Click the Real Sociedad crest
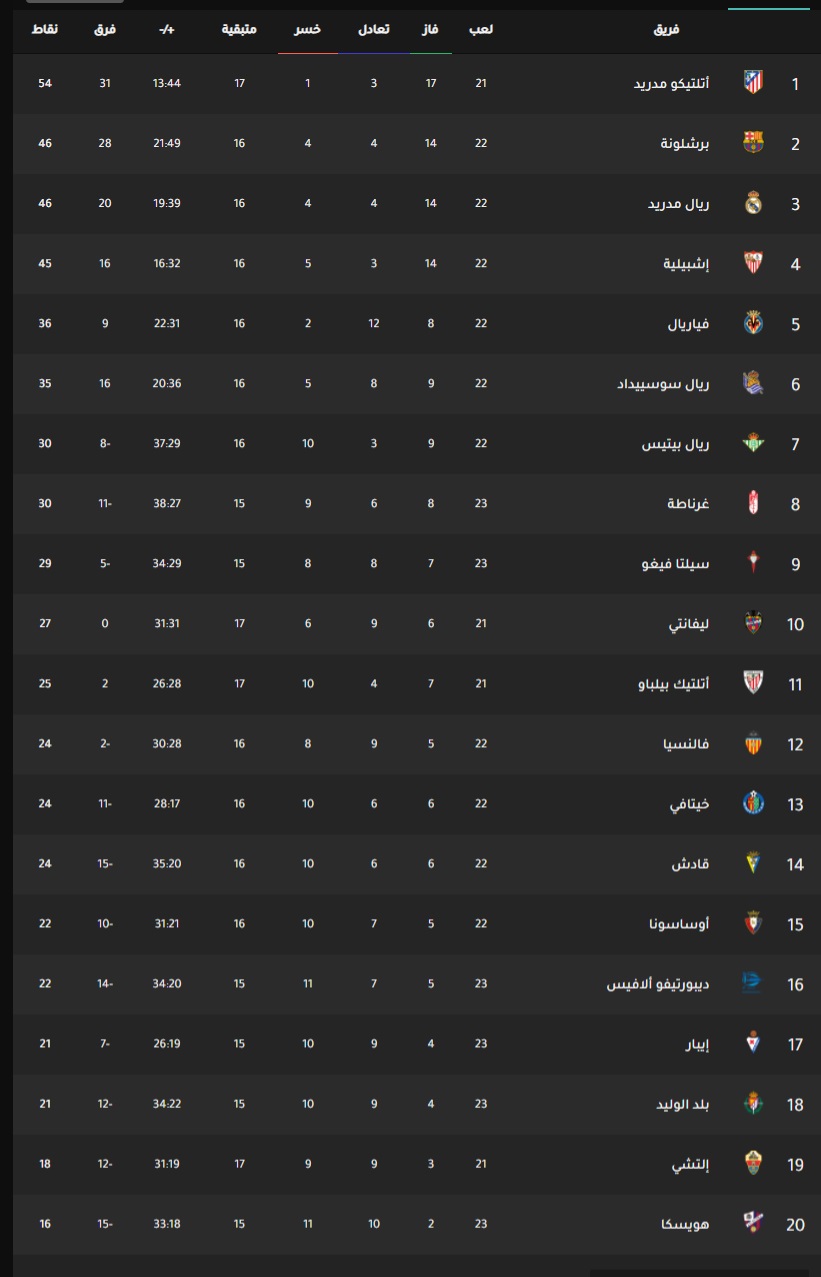 coord(753,383)
